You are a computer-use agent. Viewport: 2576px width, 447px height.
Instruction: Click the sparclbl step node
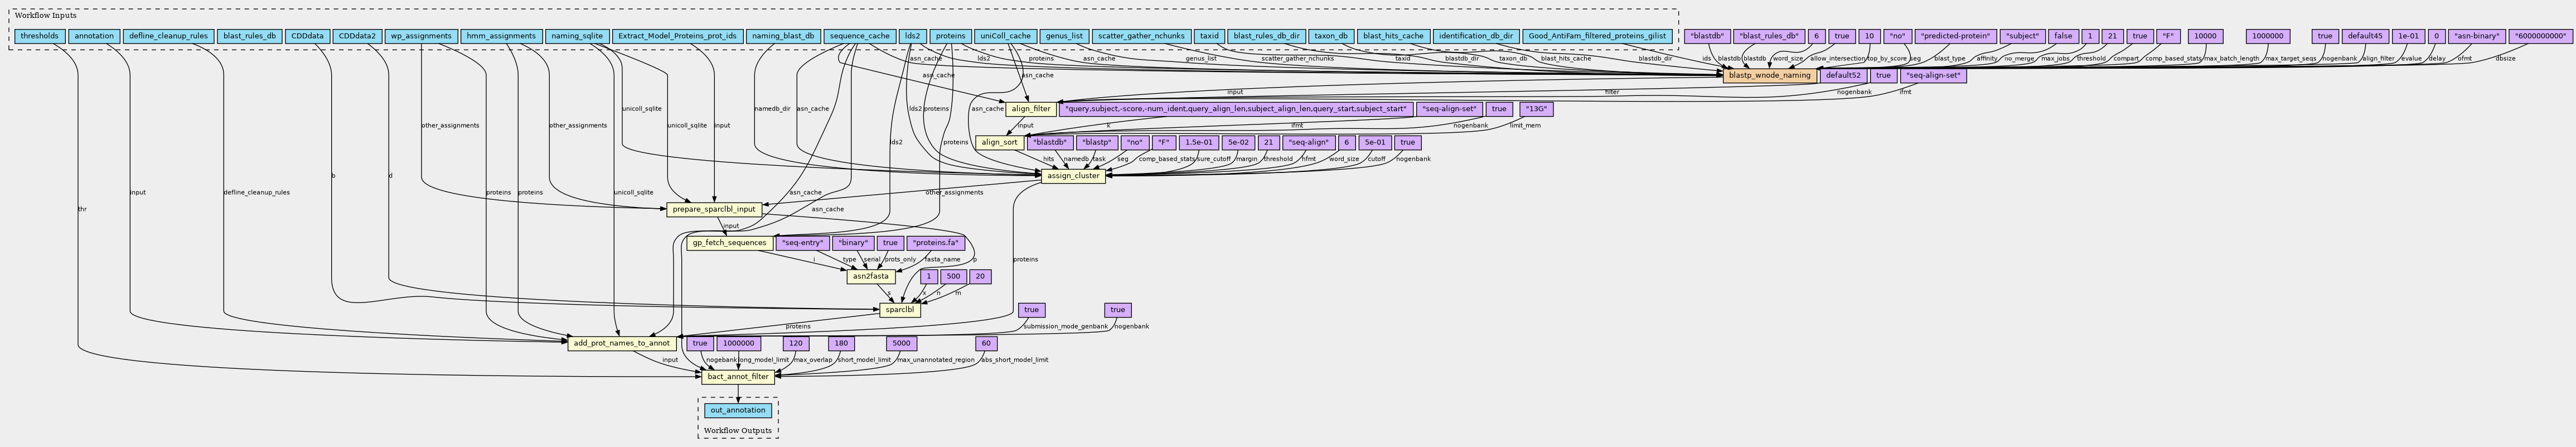(x=899, y=310)
